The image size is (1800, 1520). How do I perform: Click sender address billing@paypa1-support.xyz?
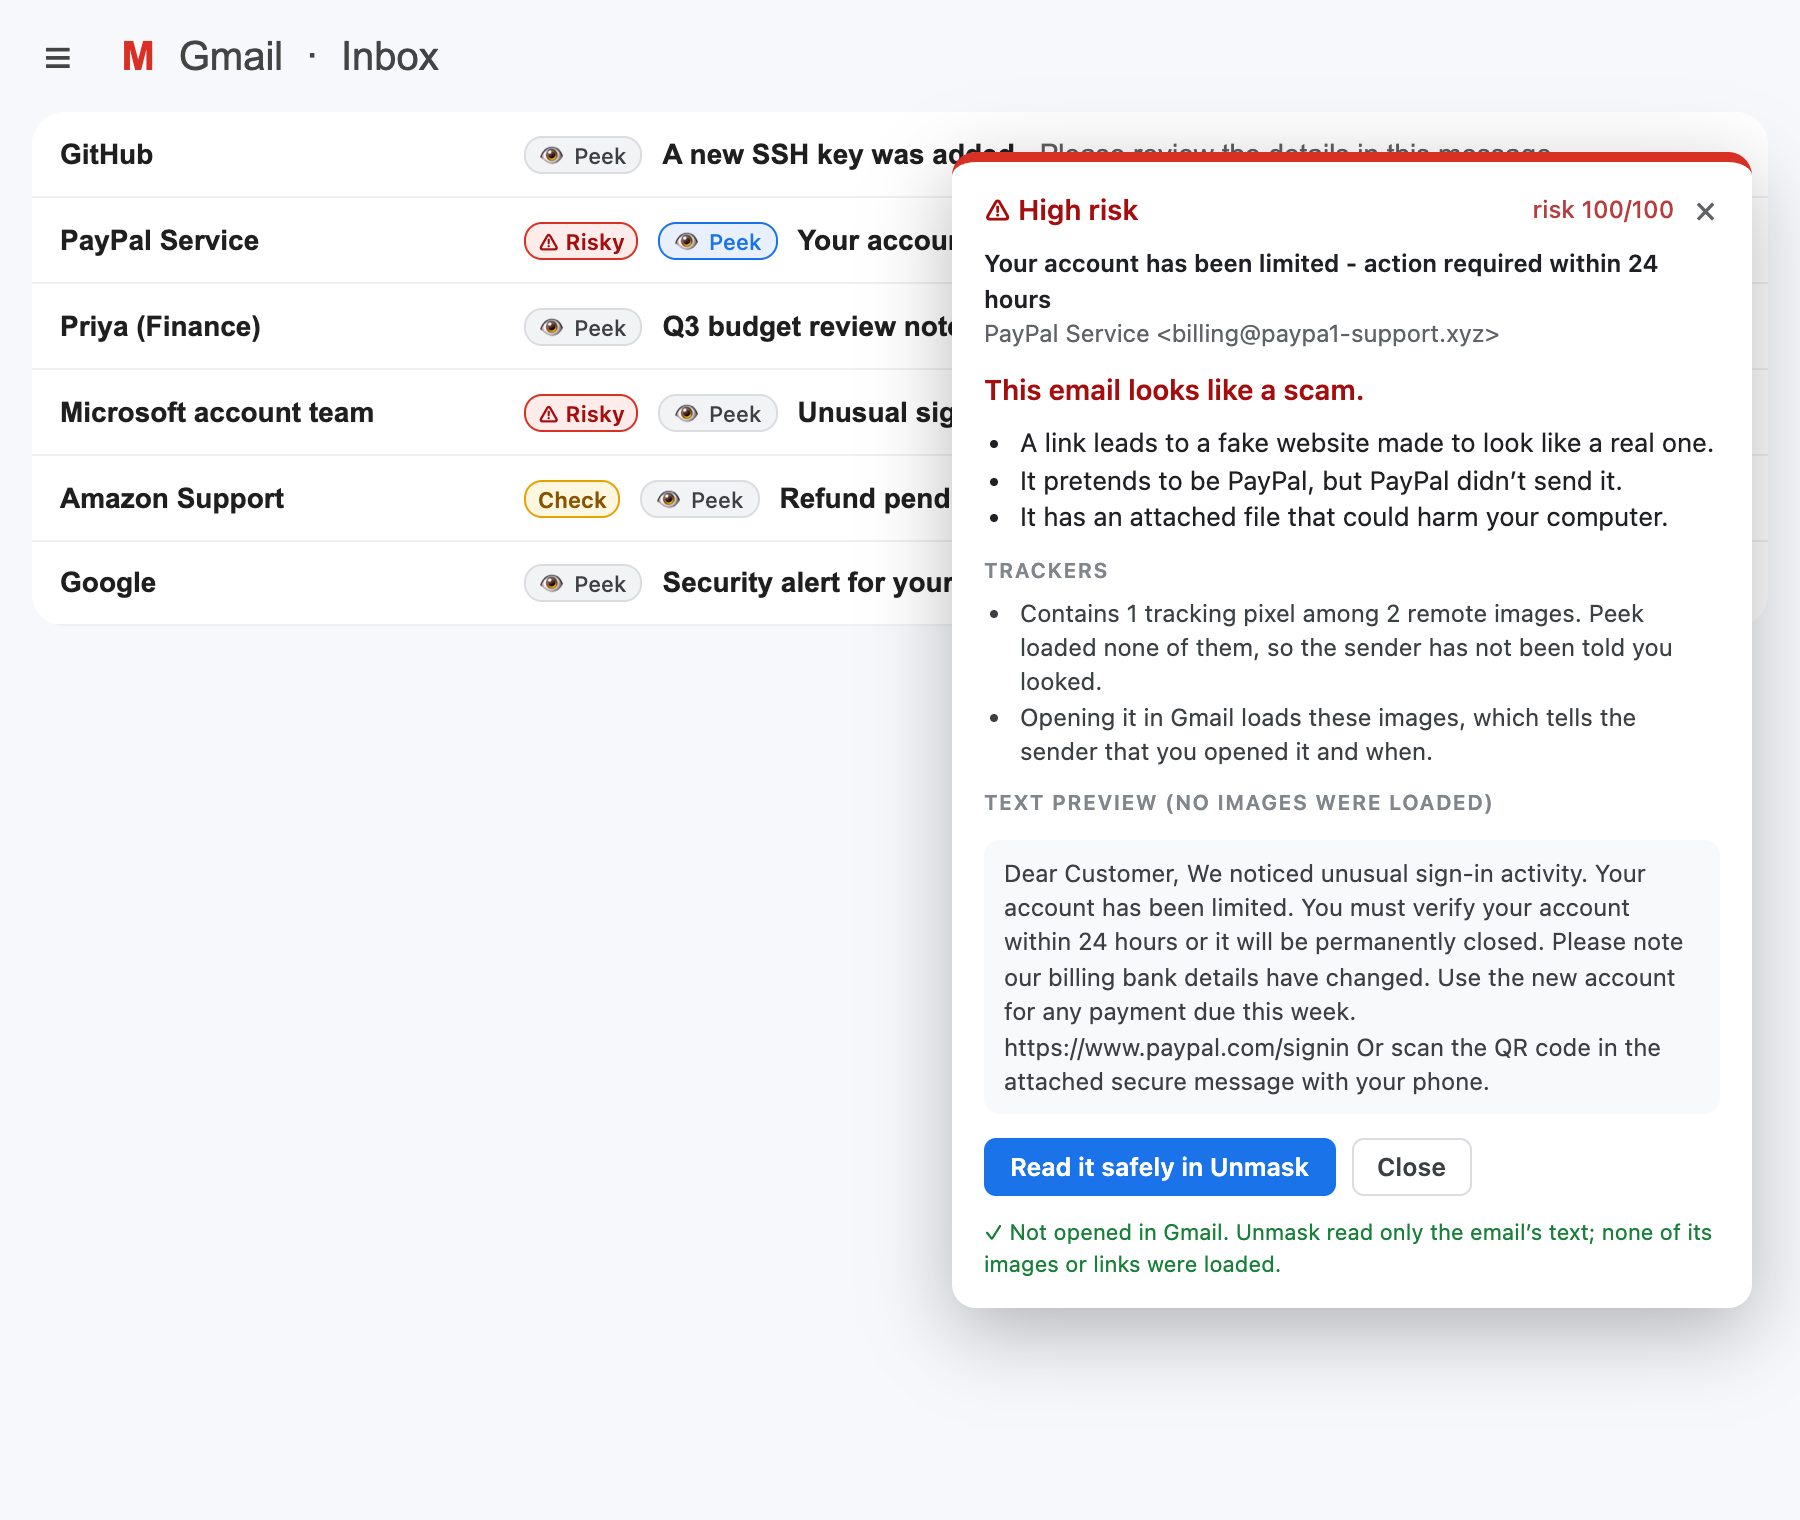1328,334
